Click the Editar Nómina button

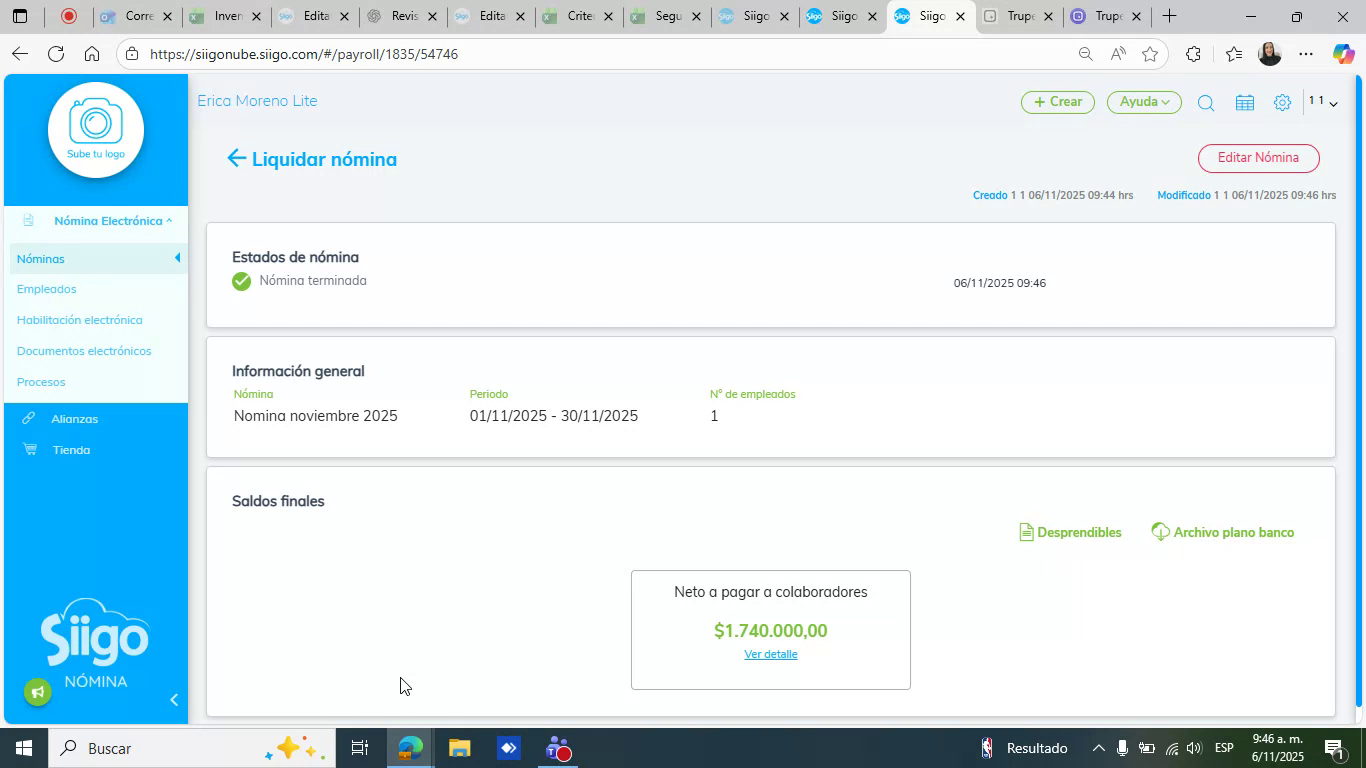pyautogui.click(x=1258, y=158)
